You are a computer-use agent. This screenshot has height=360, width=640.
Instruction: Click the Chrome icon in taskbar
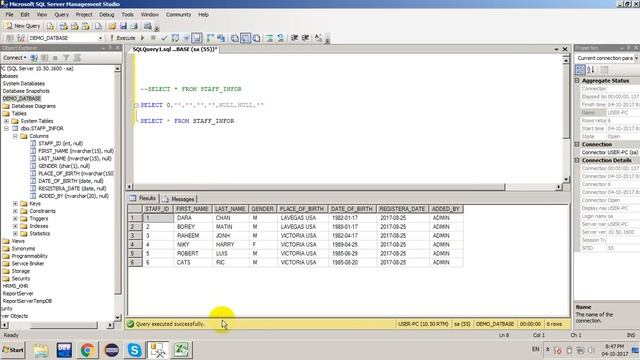[x=87, y=350]
